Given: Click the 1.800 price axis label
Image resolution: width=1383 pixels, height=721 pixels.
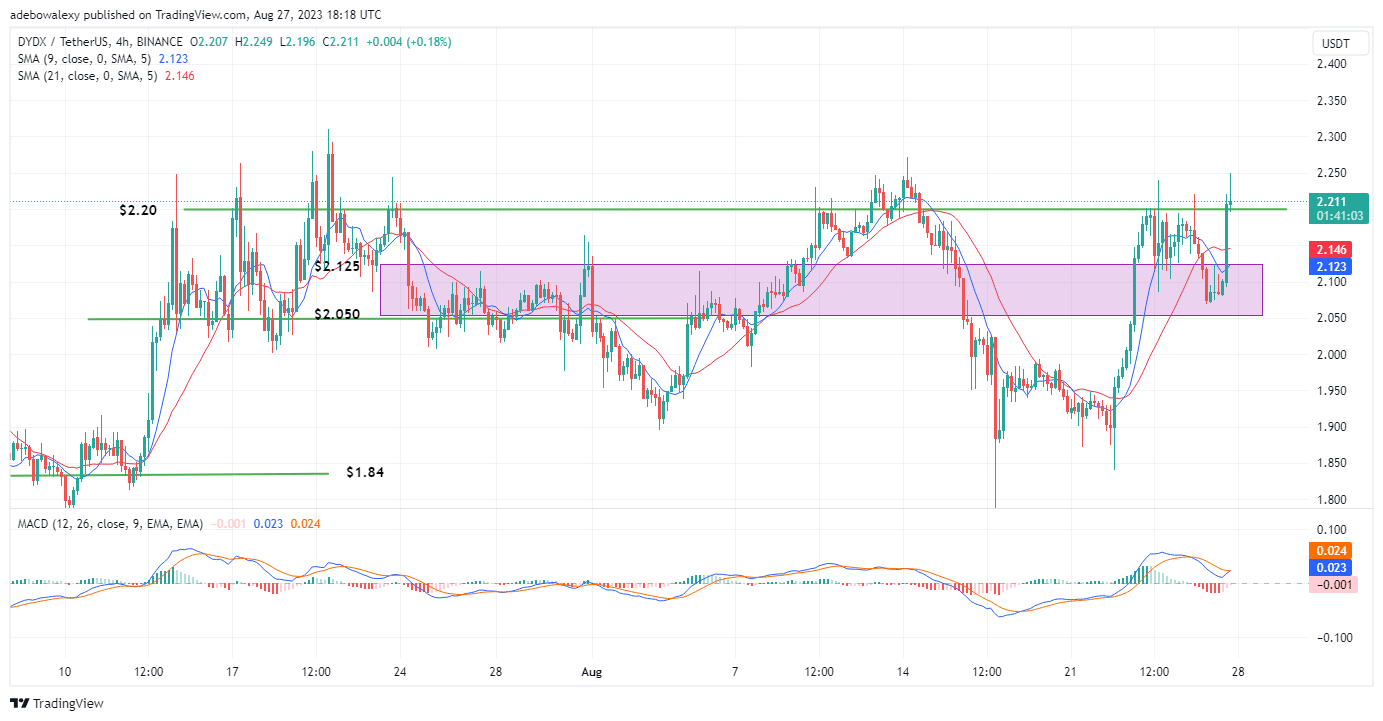Looking at the screenshot, I should 1333,500.
